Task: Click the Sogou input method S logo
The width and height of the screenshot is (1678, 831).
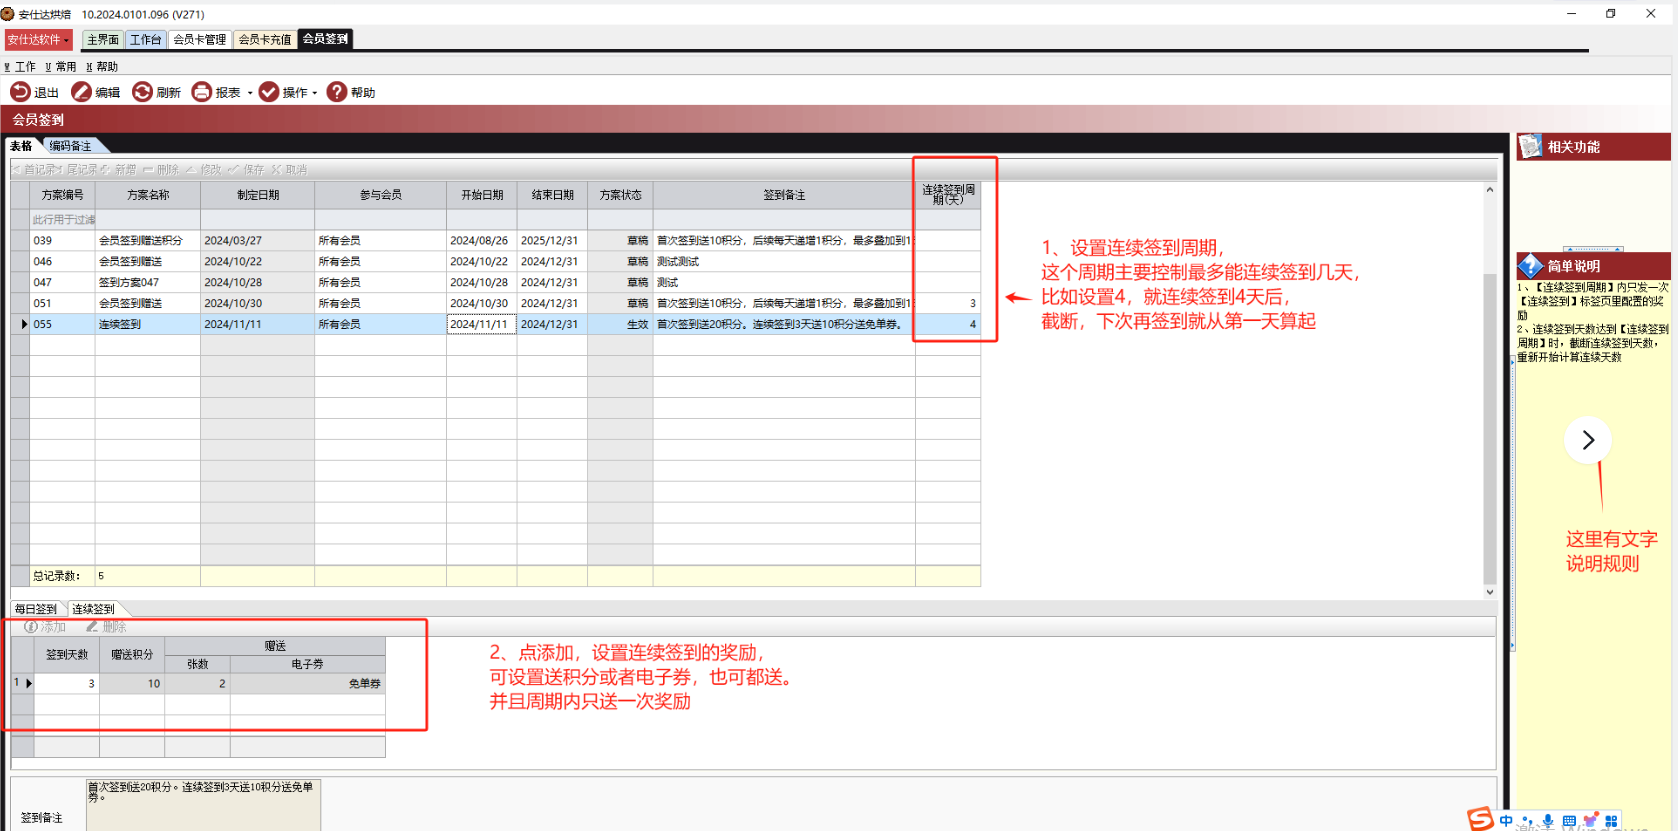Action: [1481, 819]
